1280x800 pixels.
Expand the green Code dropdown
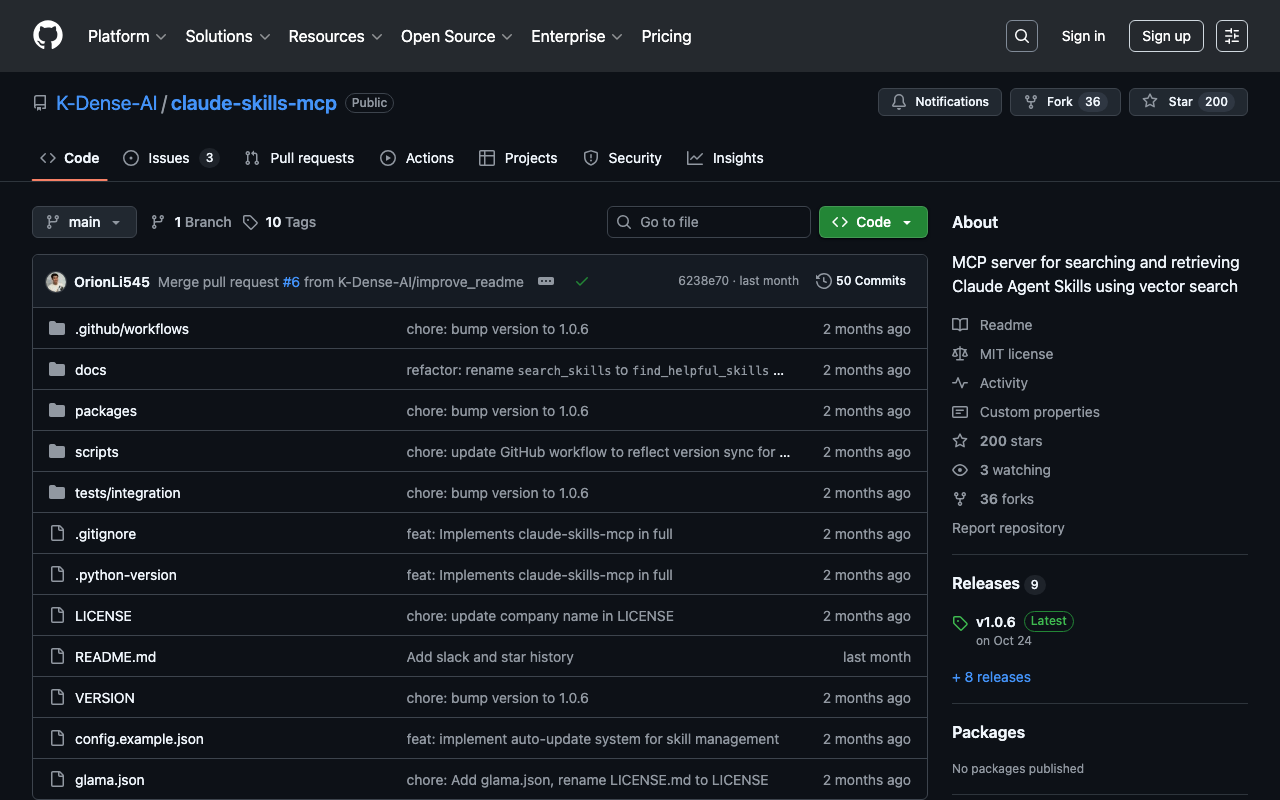click(872, 222)
